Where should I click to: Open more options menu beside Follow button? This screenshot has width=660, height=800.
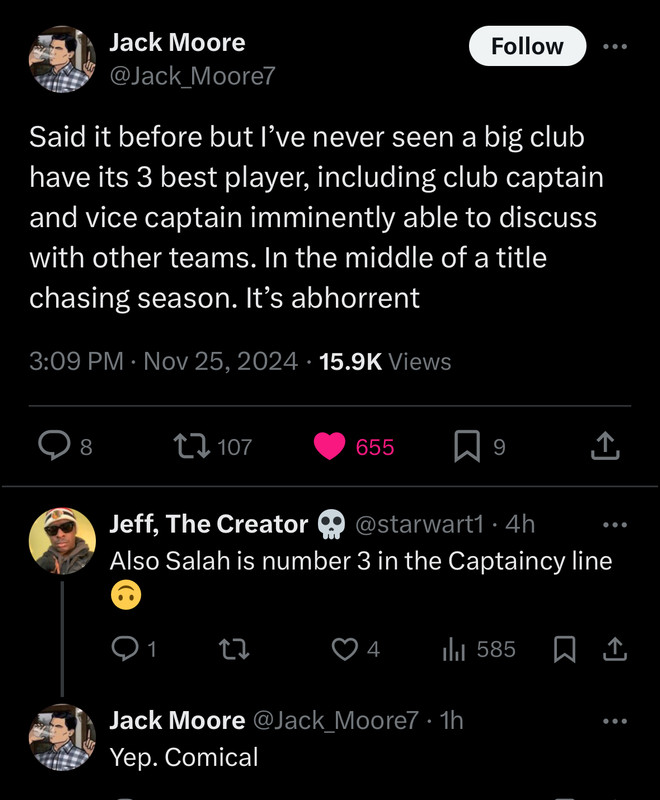click(615, 46)
